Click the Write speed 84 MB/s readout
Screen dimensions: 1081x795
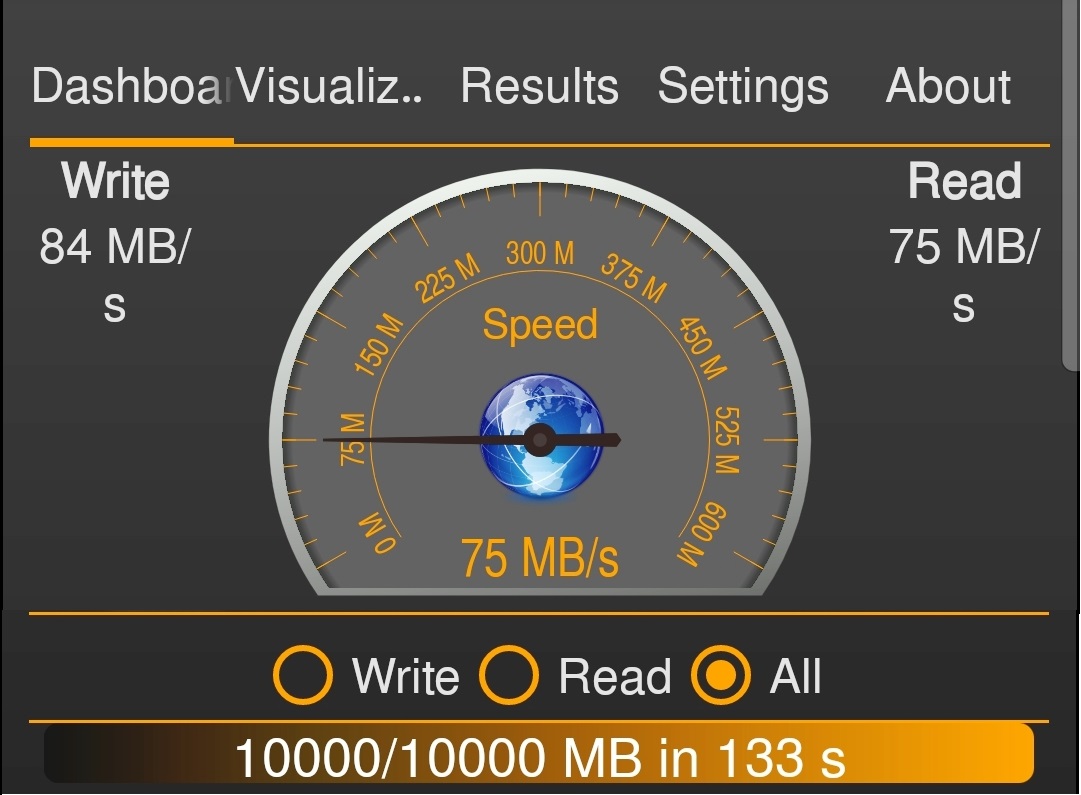(115, 274)
